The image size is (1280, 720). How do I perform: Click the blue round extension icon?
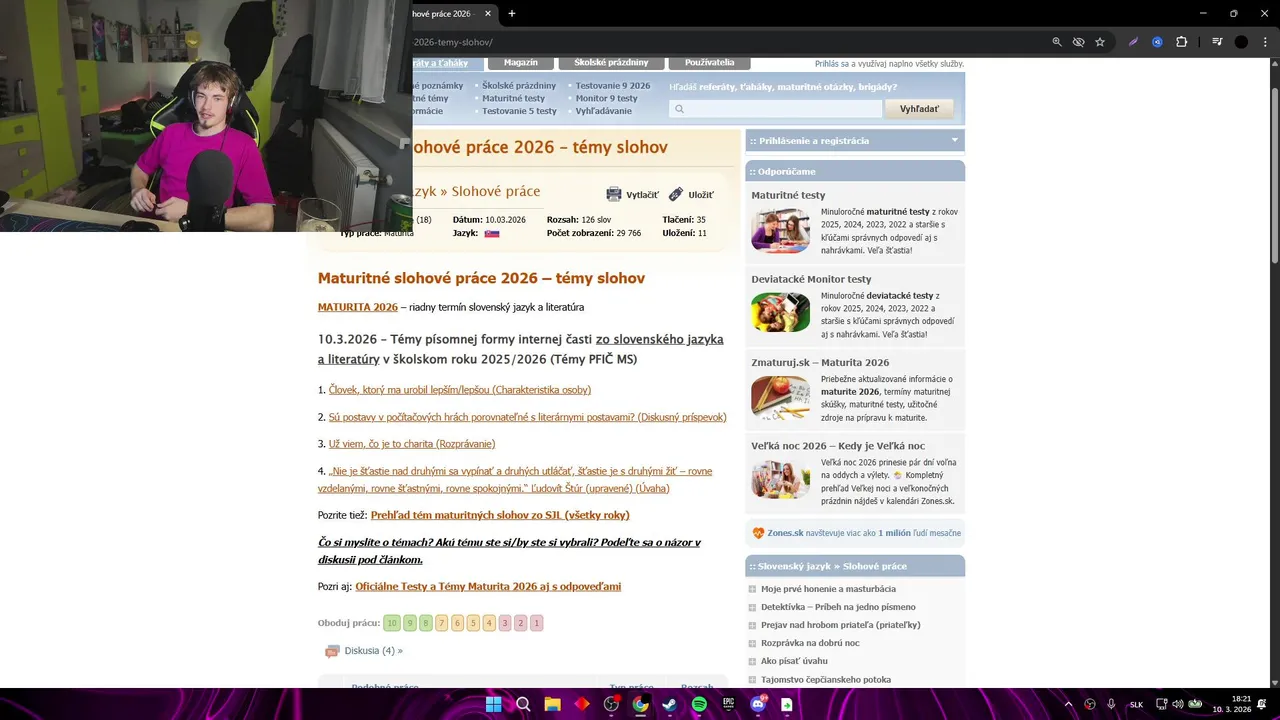(1157, 42)
